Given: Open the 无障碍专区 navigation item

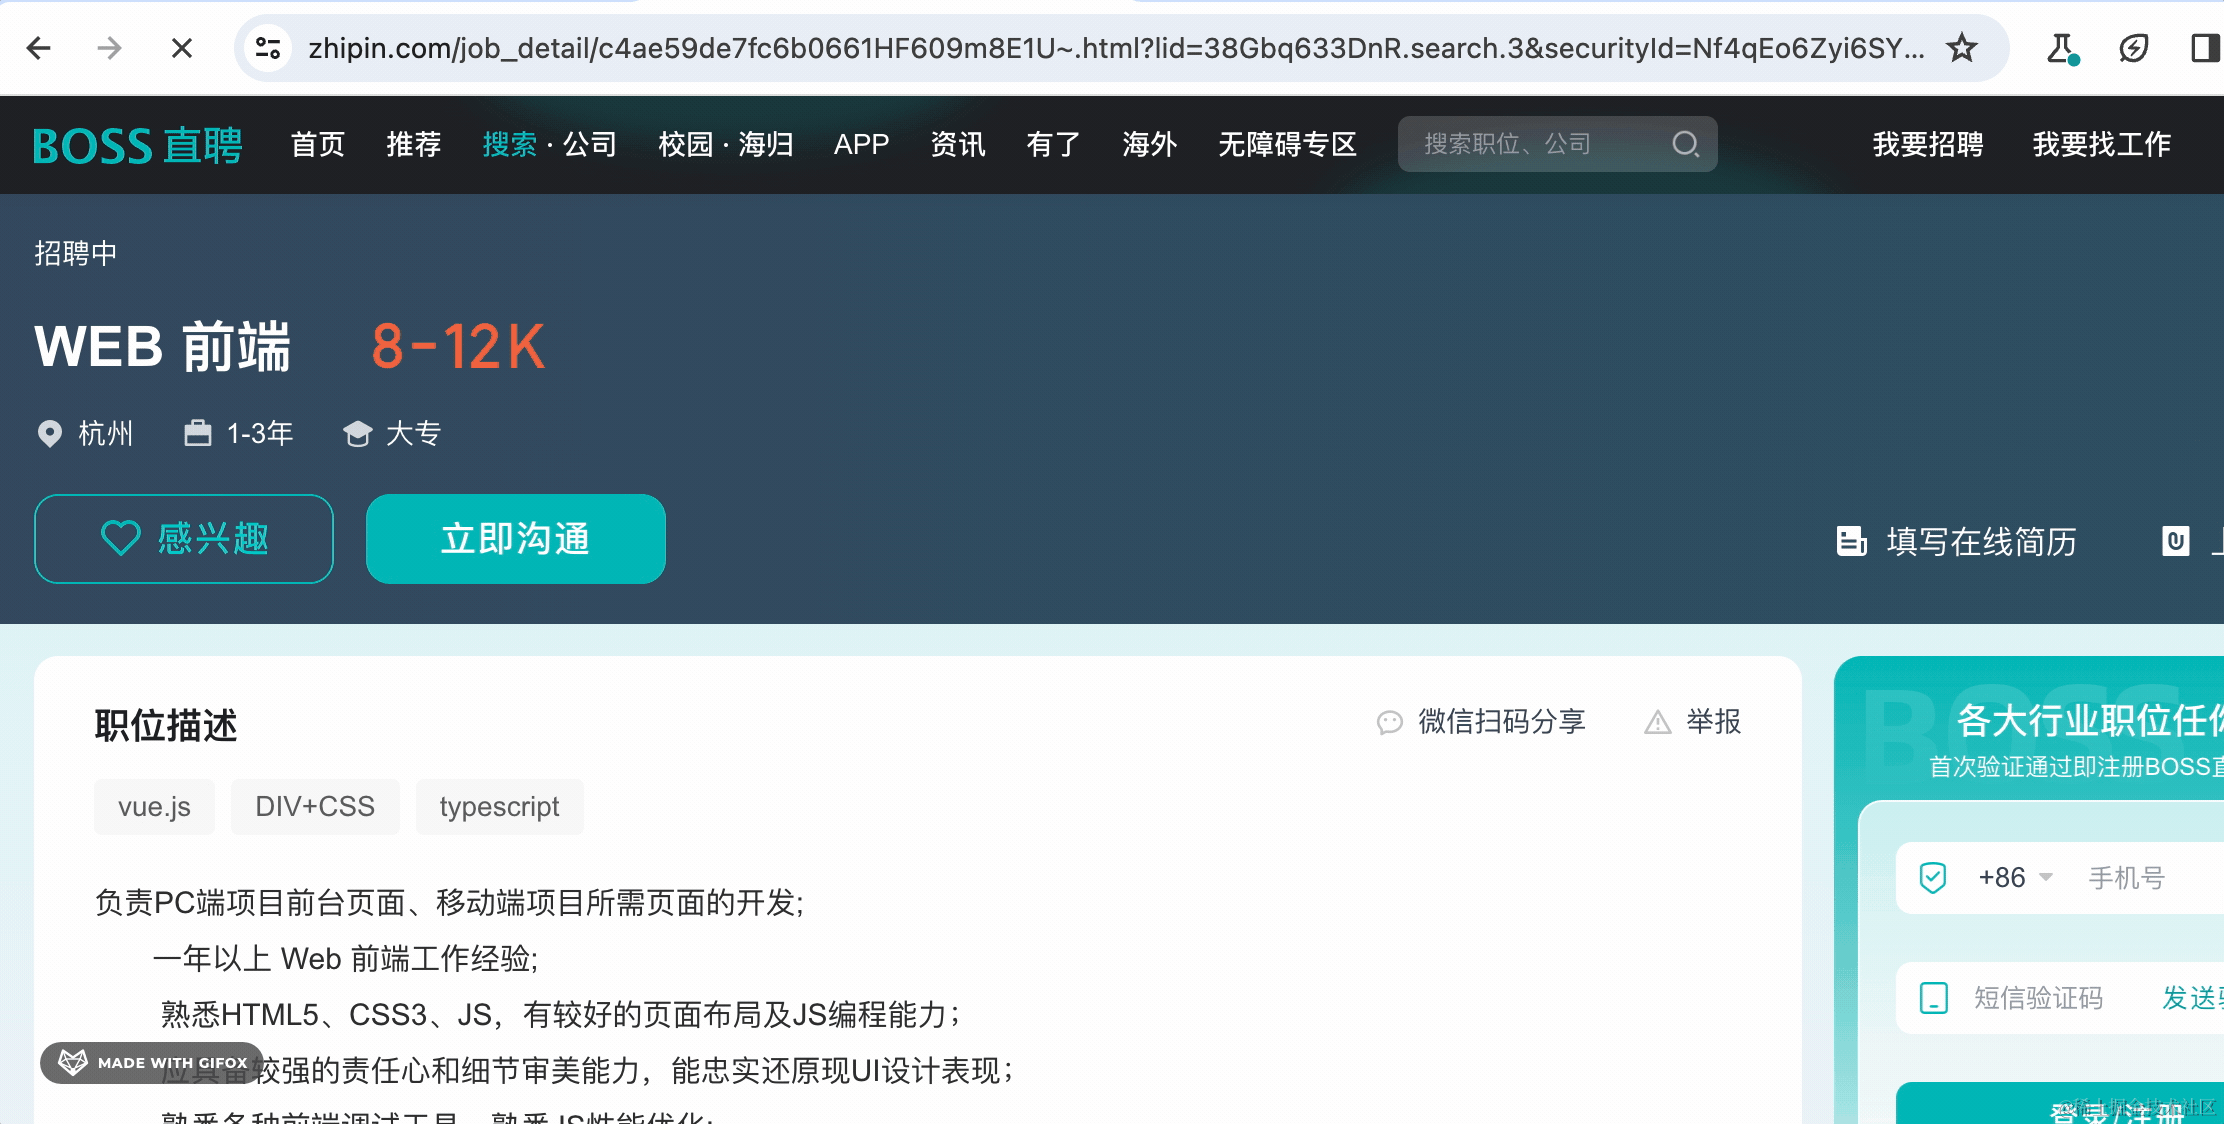Looking at the screenshot, I should (x=1287, y=144).
